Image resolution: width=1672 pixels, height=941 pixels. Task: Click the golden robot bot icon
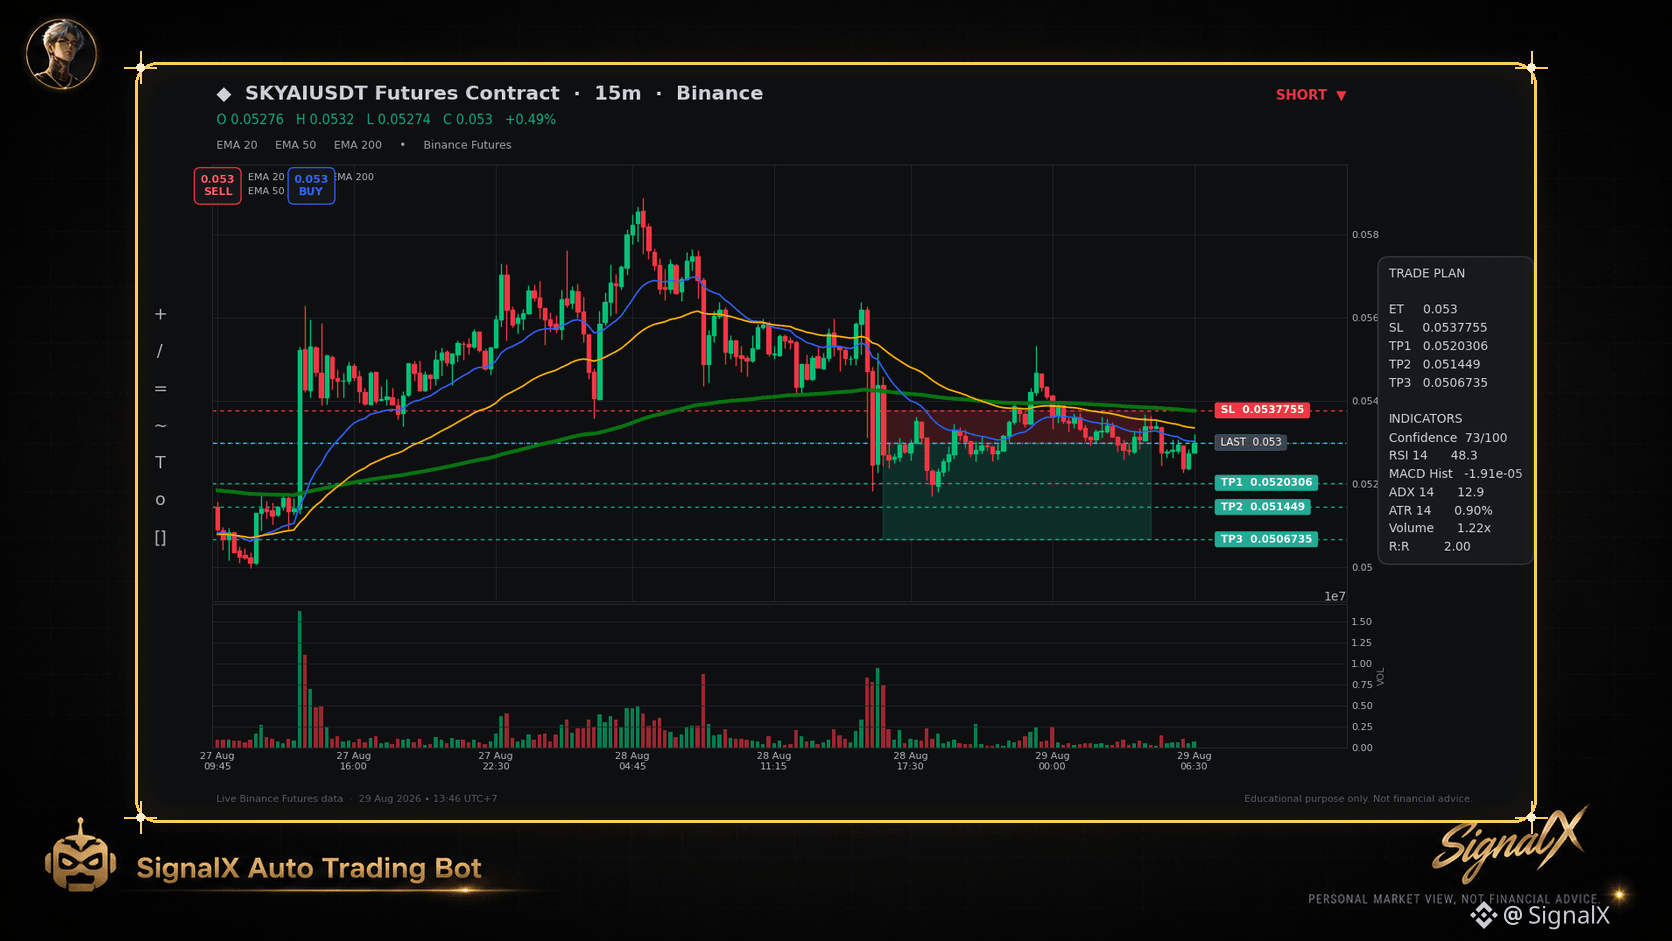80,856
